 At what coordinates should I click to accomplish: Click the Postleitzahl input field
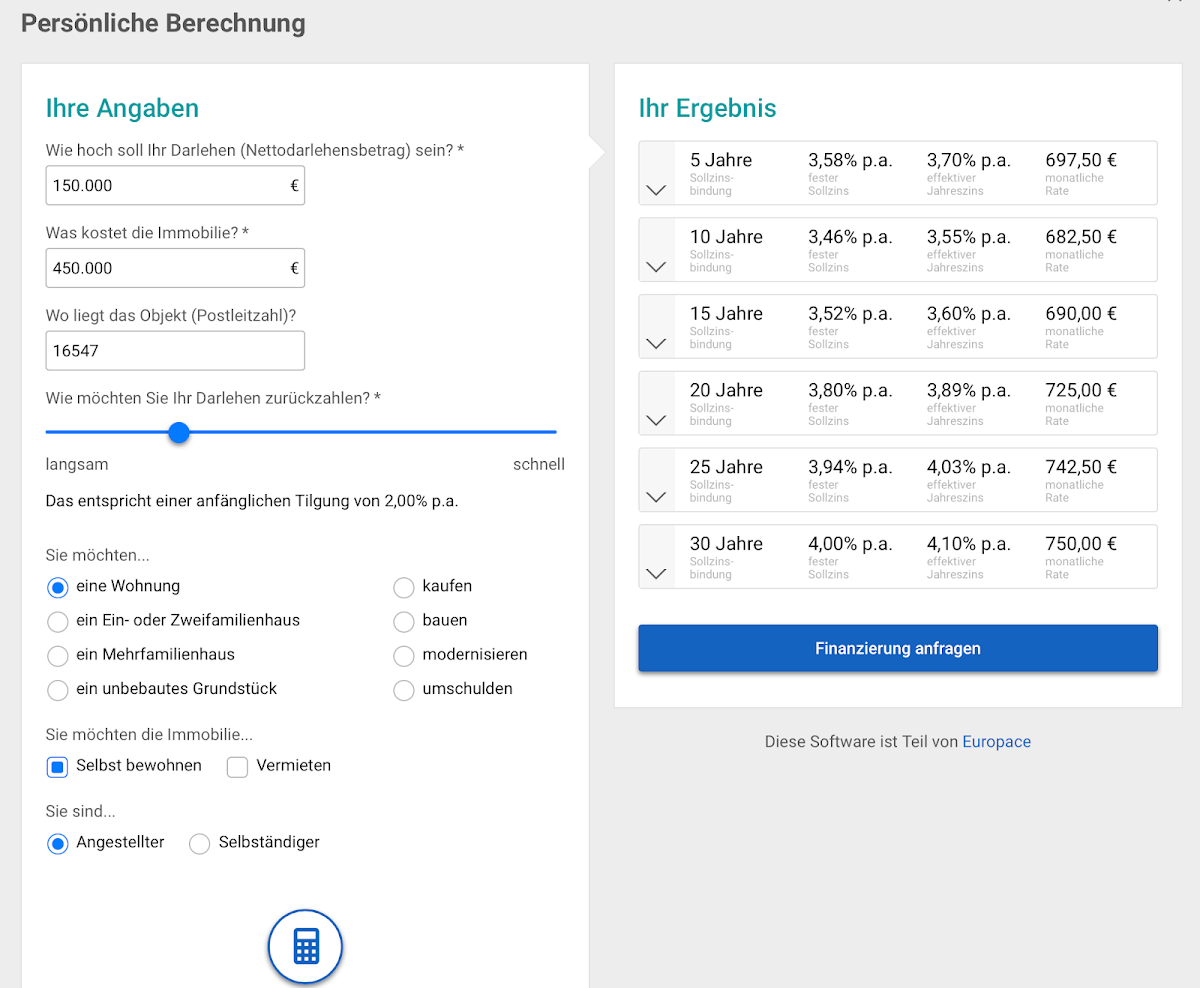click(175, 351)
